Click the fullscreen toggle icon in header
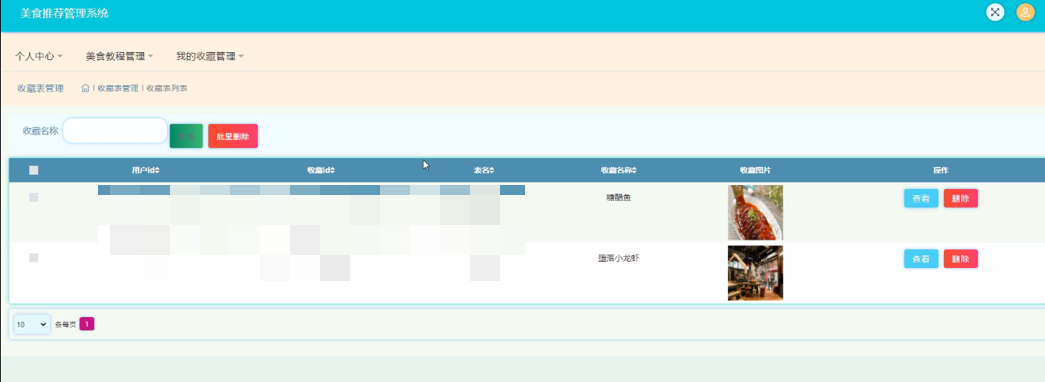 tap(995, 12)
